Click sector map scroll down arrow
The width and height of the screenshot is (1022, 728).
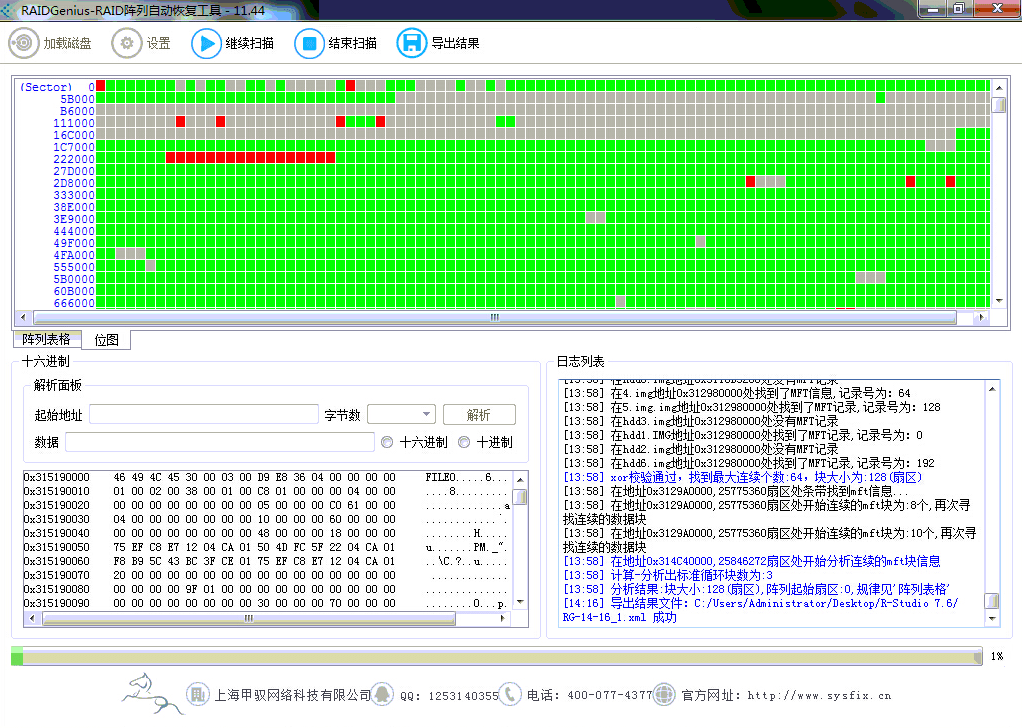pos(999,301)
